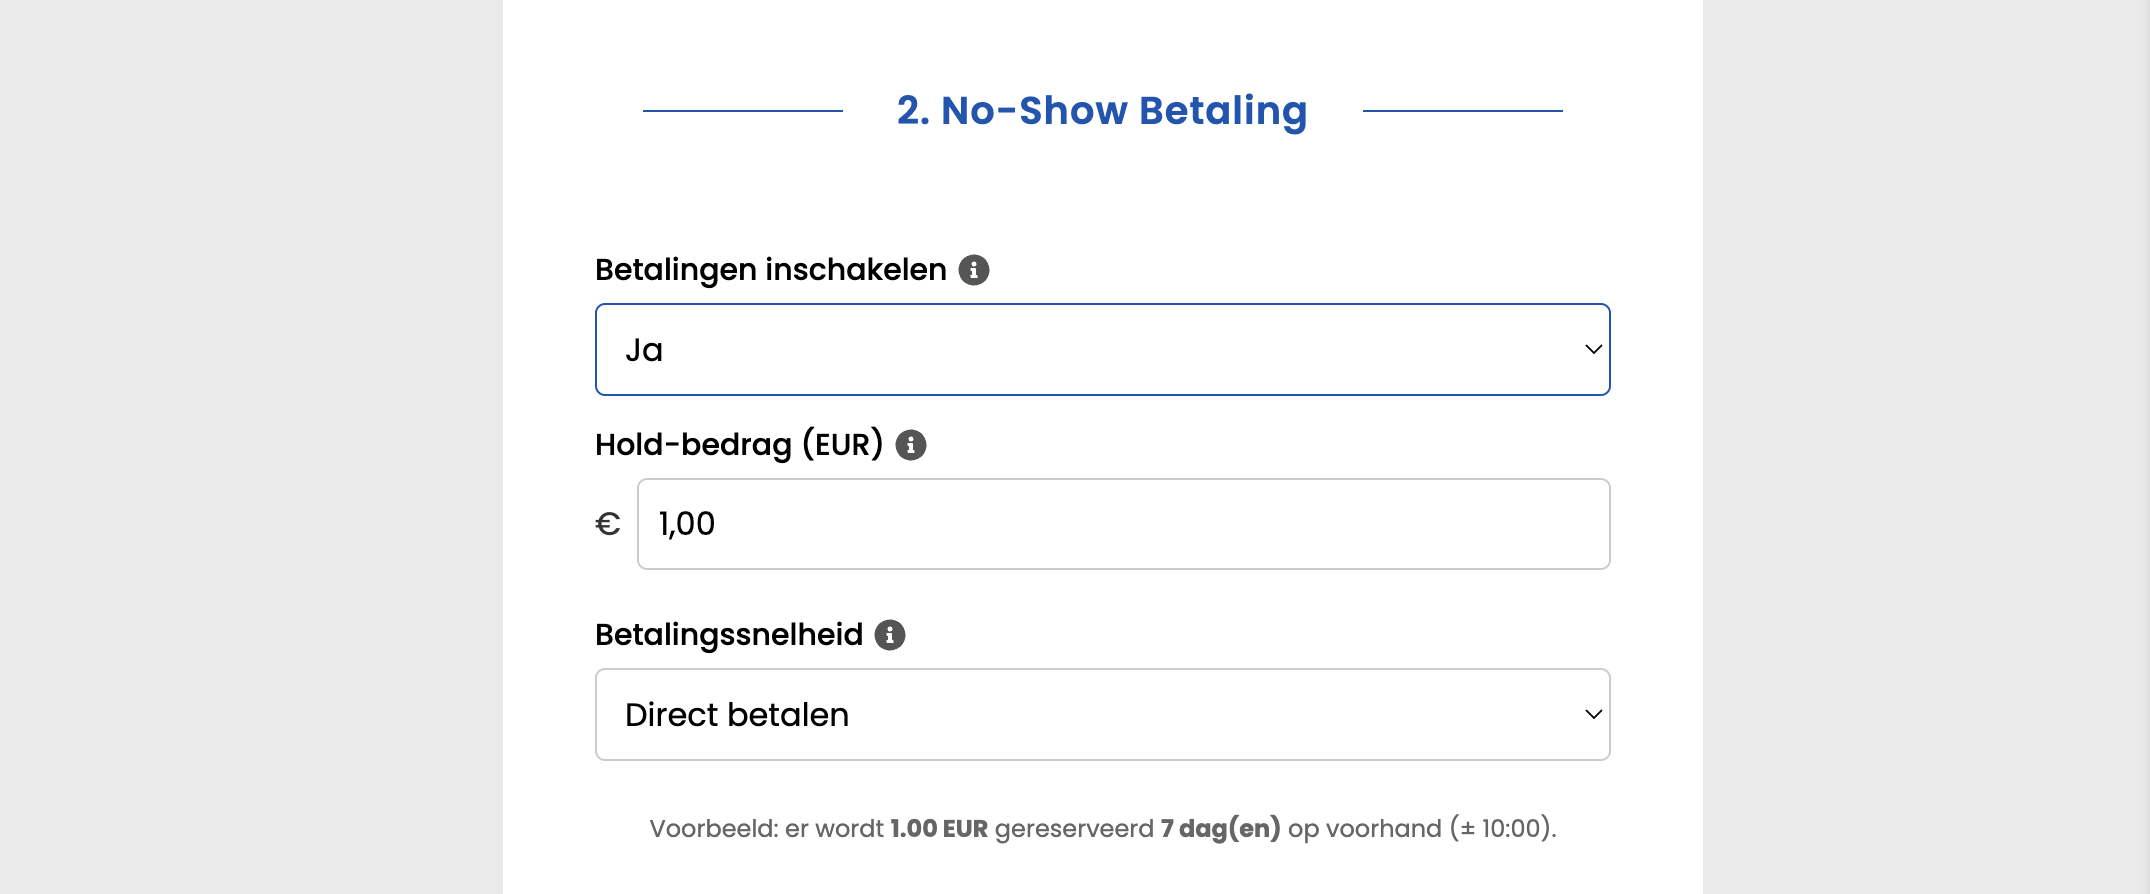This screenshot has height=894, width=2150.
Task: Click info icon next to Hold-bedrag (EUR)
Action: tap(910, 445)
